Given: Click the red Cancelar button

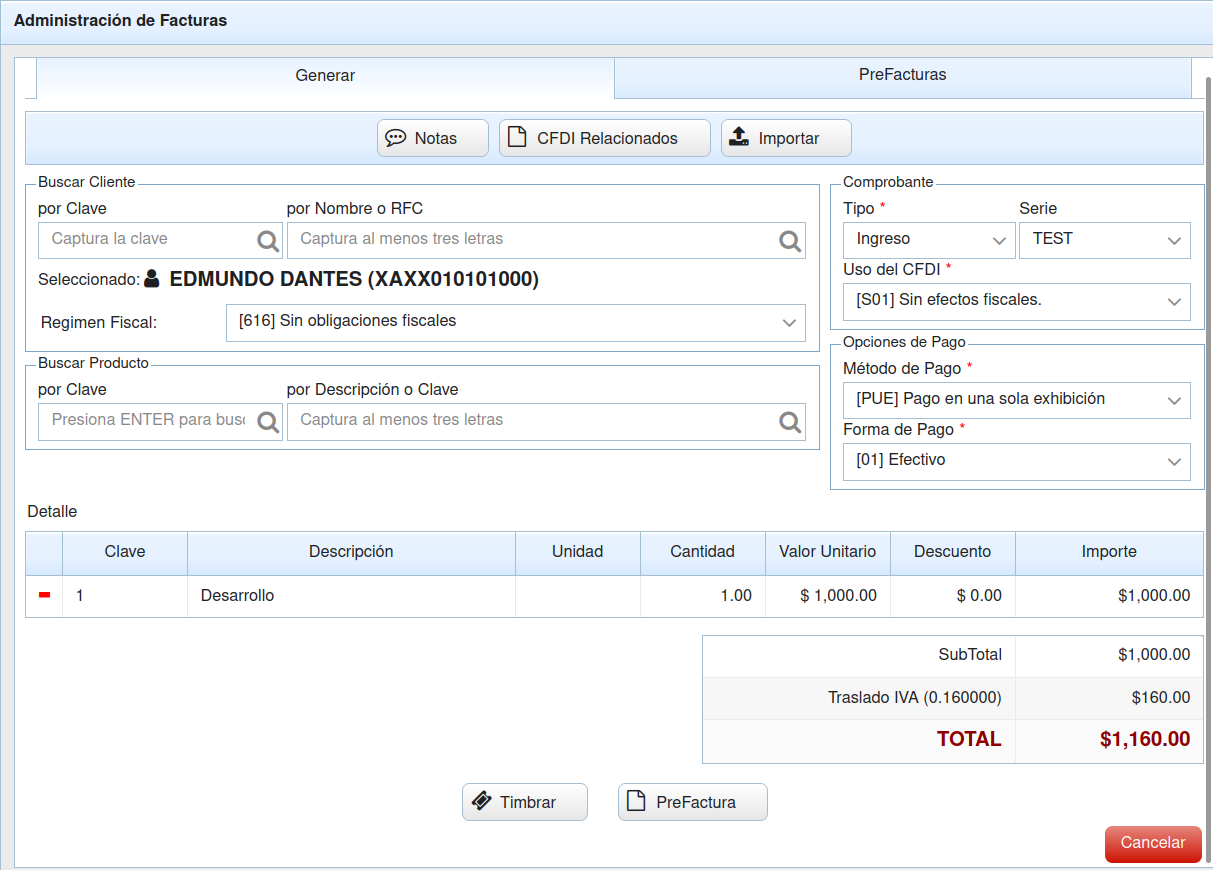Looking at the screenshot, I should tap(1152, 843).
